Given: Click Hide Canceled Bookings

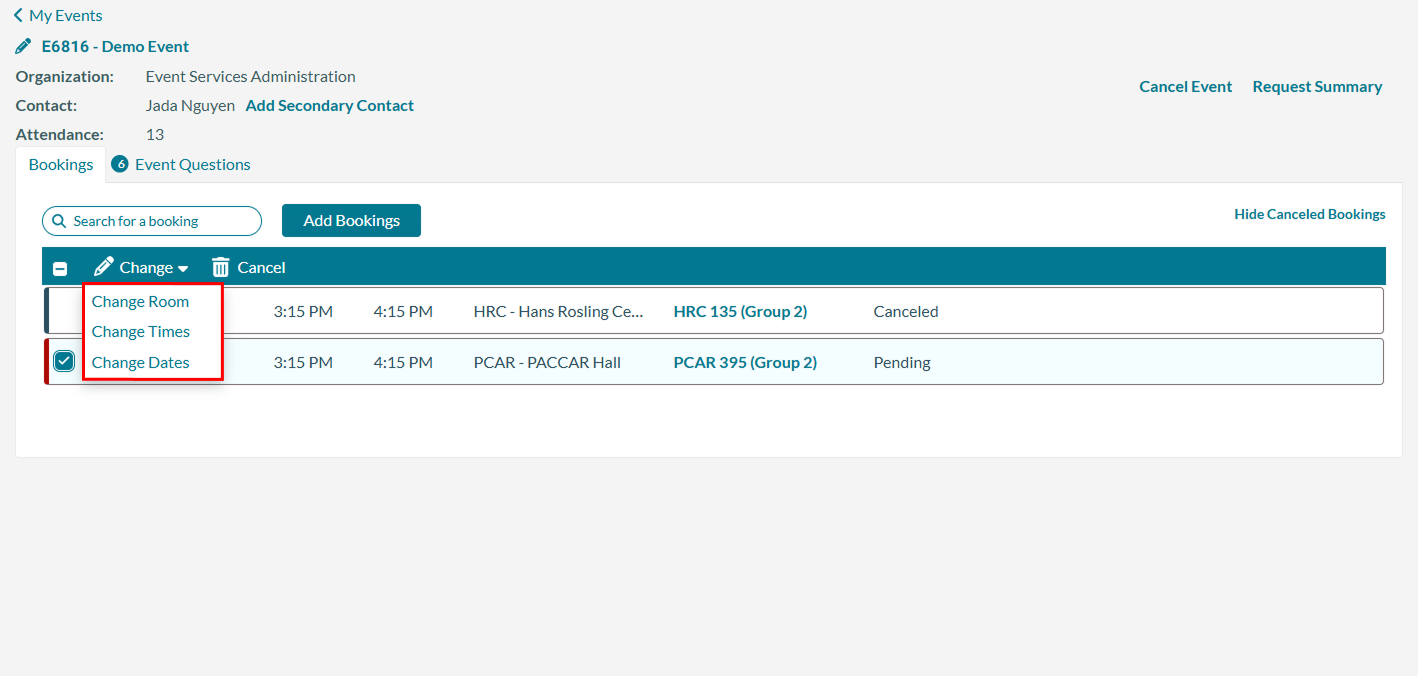Looking at the screenshot, I should click(x=1310, y=214).
